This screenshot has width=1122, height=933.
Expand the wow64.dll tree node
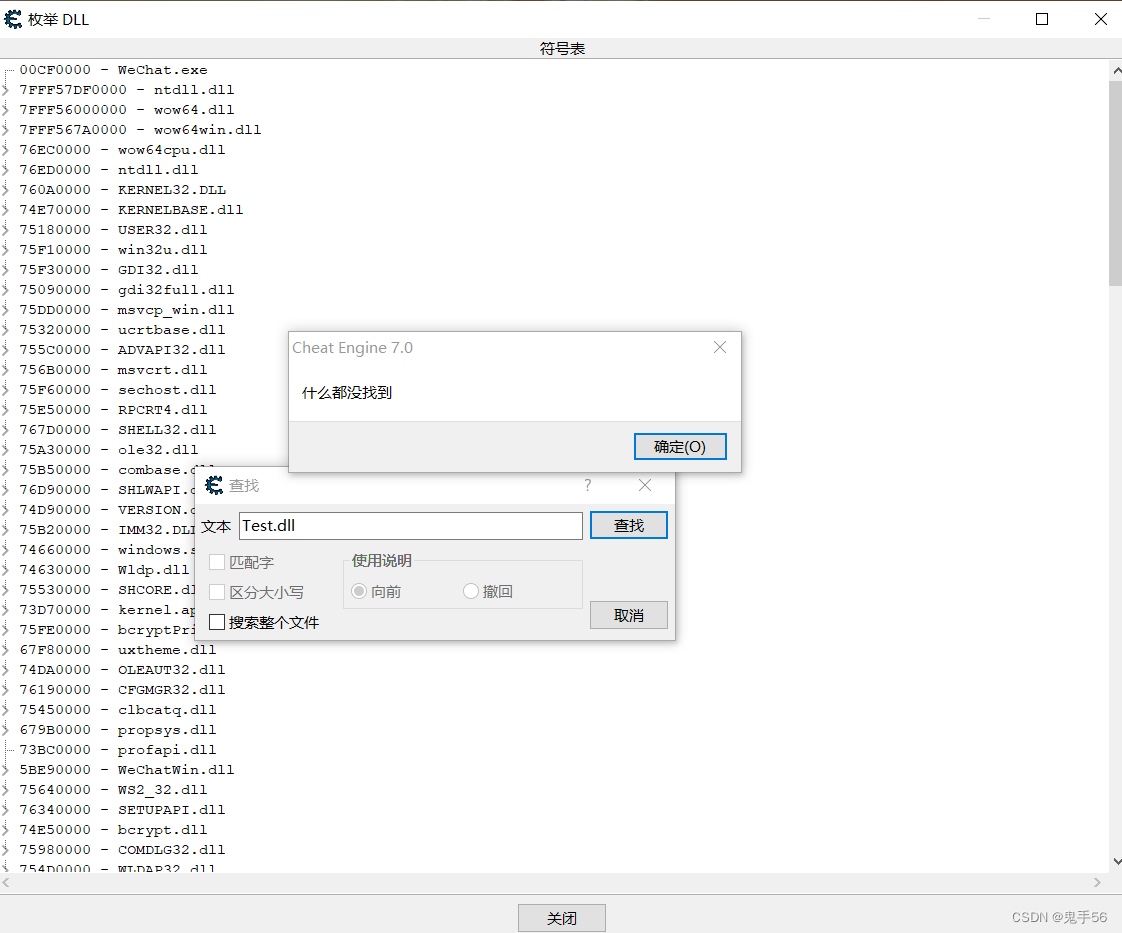[x=6, y=109]
